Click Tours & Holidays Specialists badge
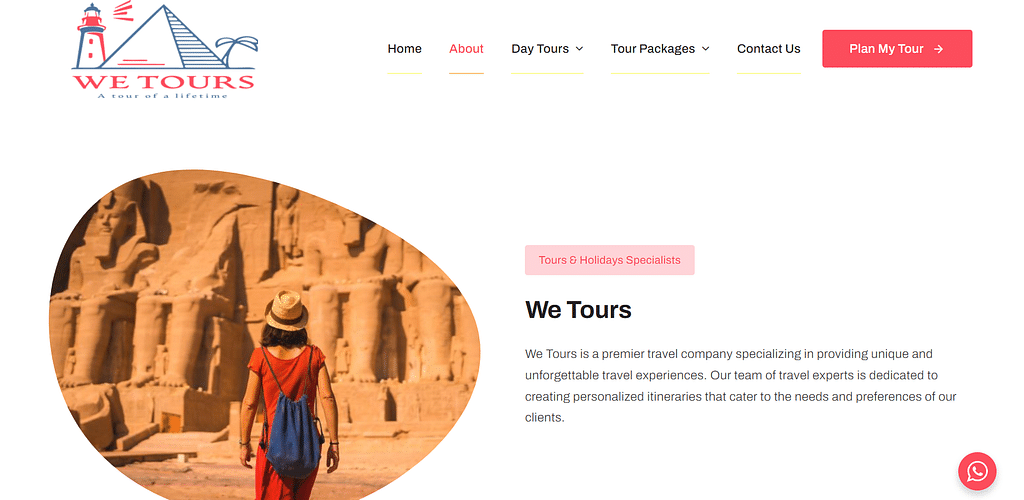 point(609,260)
